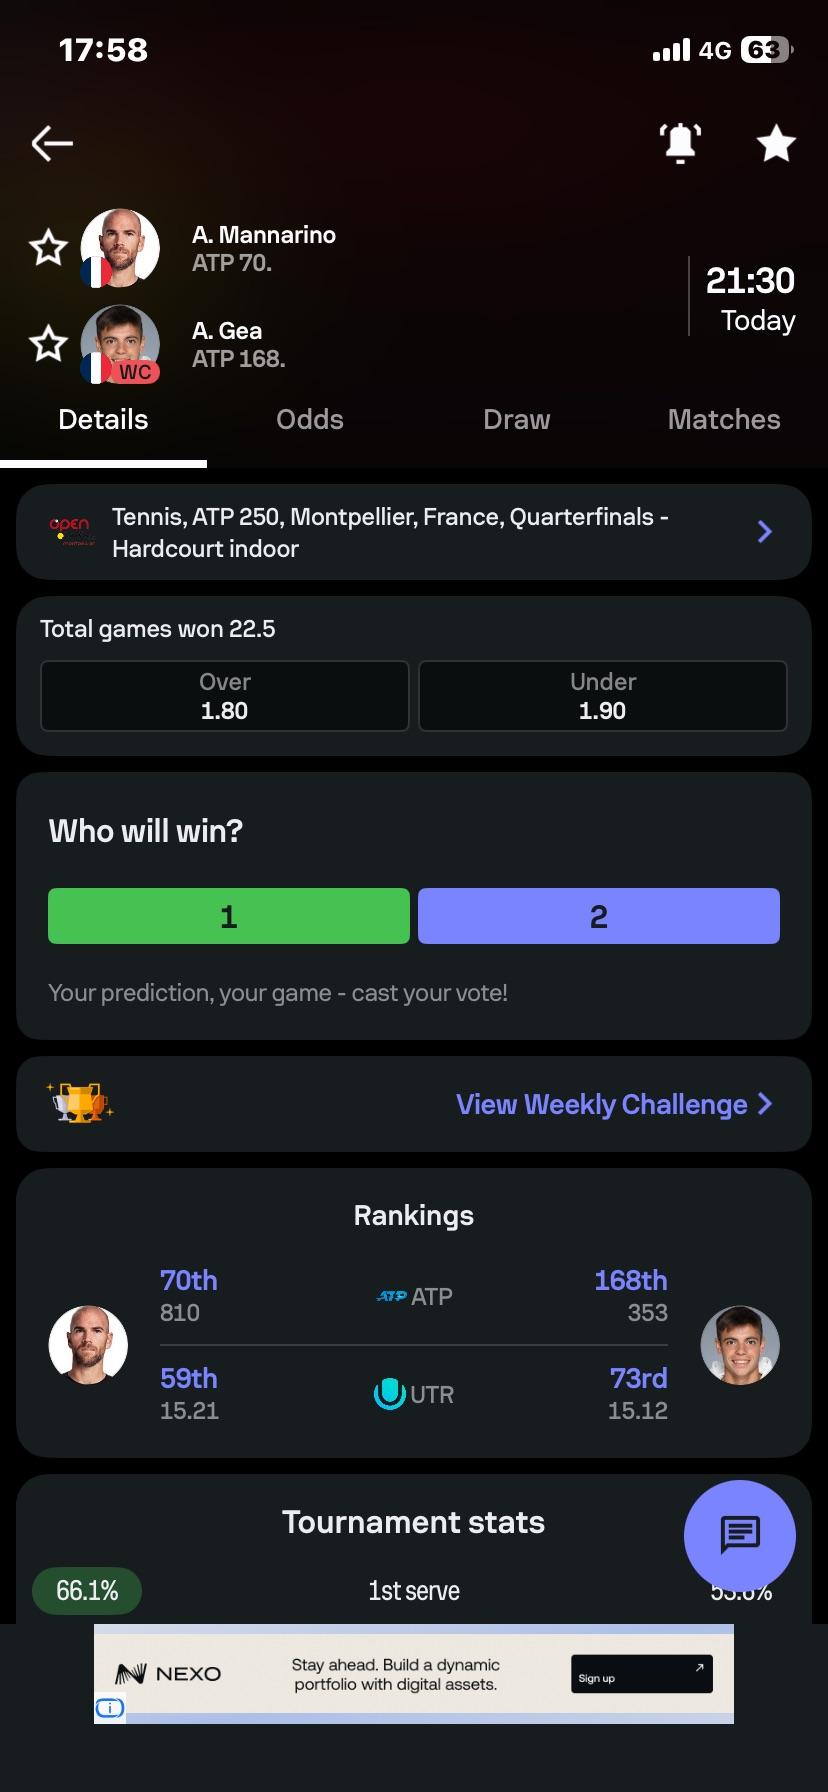Open the View Weekly Challenge chevron
The width and height of the screenshot is (828, 1792).
click(x=766, y=1103)
